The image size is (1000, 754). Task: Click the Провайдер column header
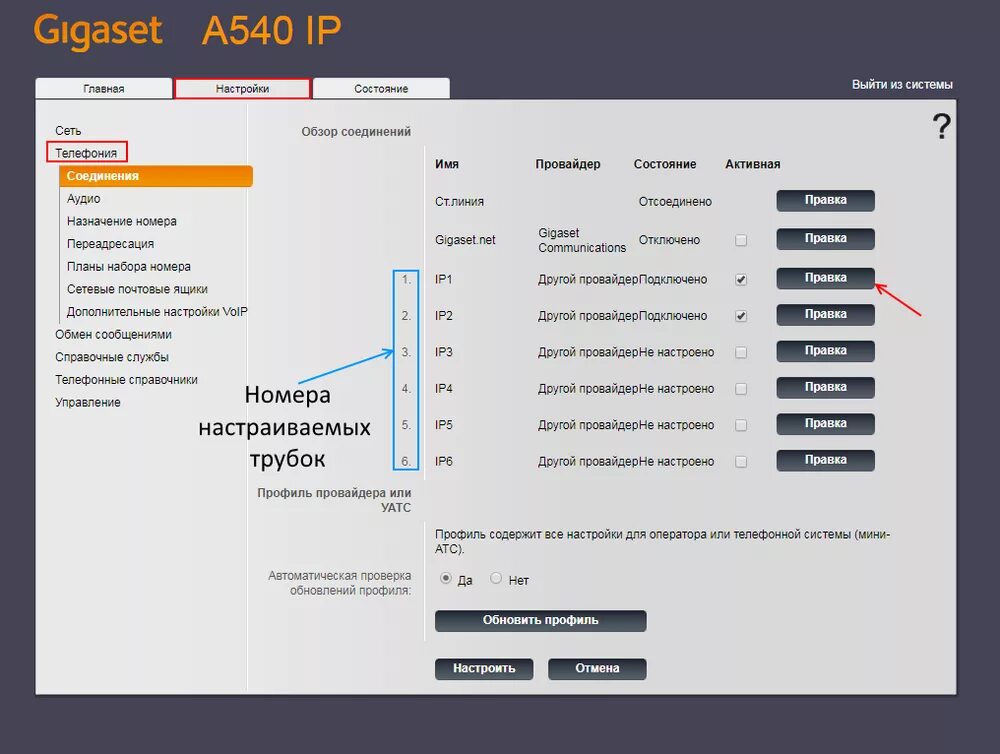pyautogui.click(x=568, y=164)
